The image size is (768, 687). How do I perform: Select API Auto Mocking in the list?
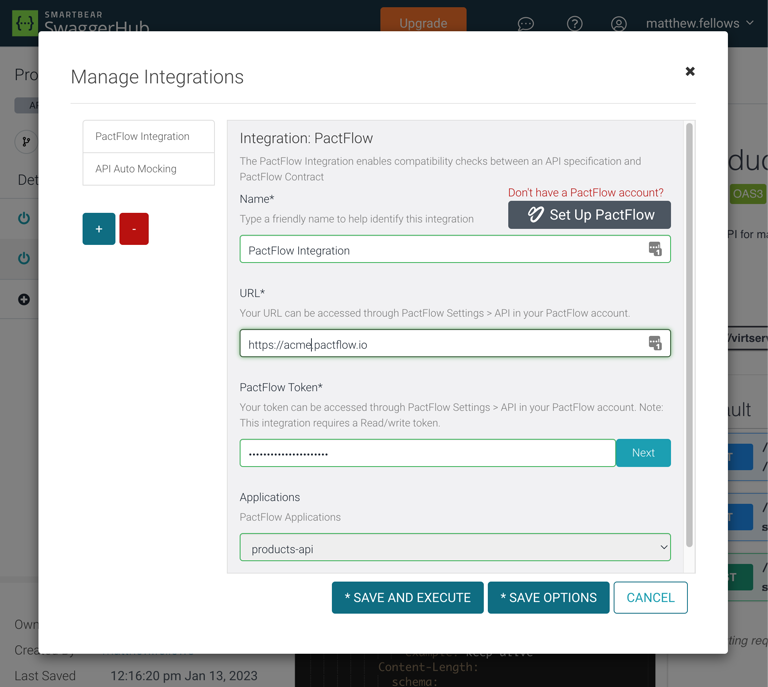[x=148, y=169]
